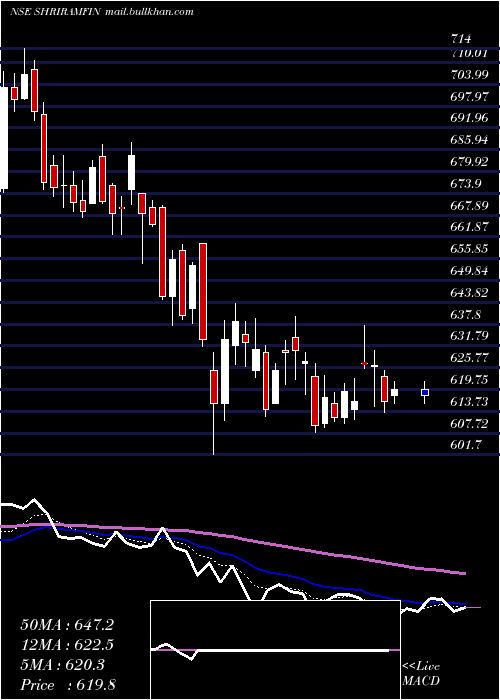Click the mail.bullkhan.com watermark link text

(150, 12)
